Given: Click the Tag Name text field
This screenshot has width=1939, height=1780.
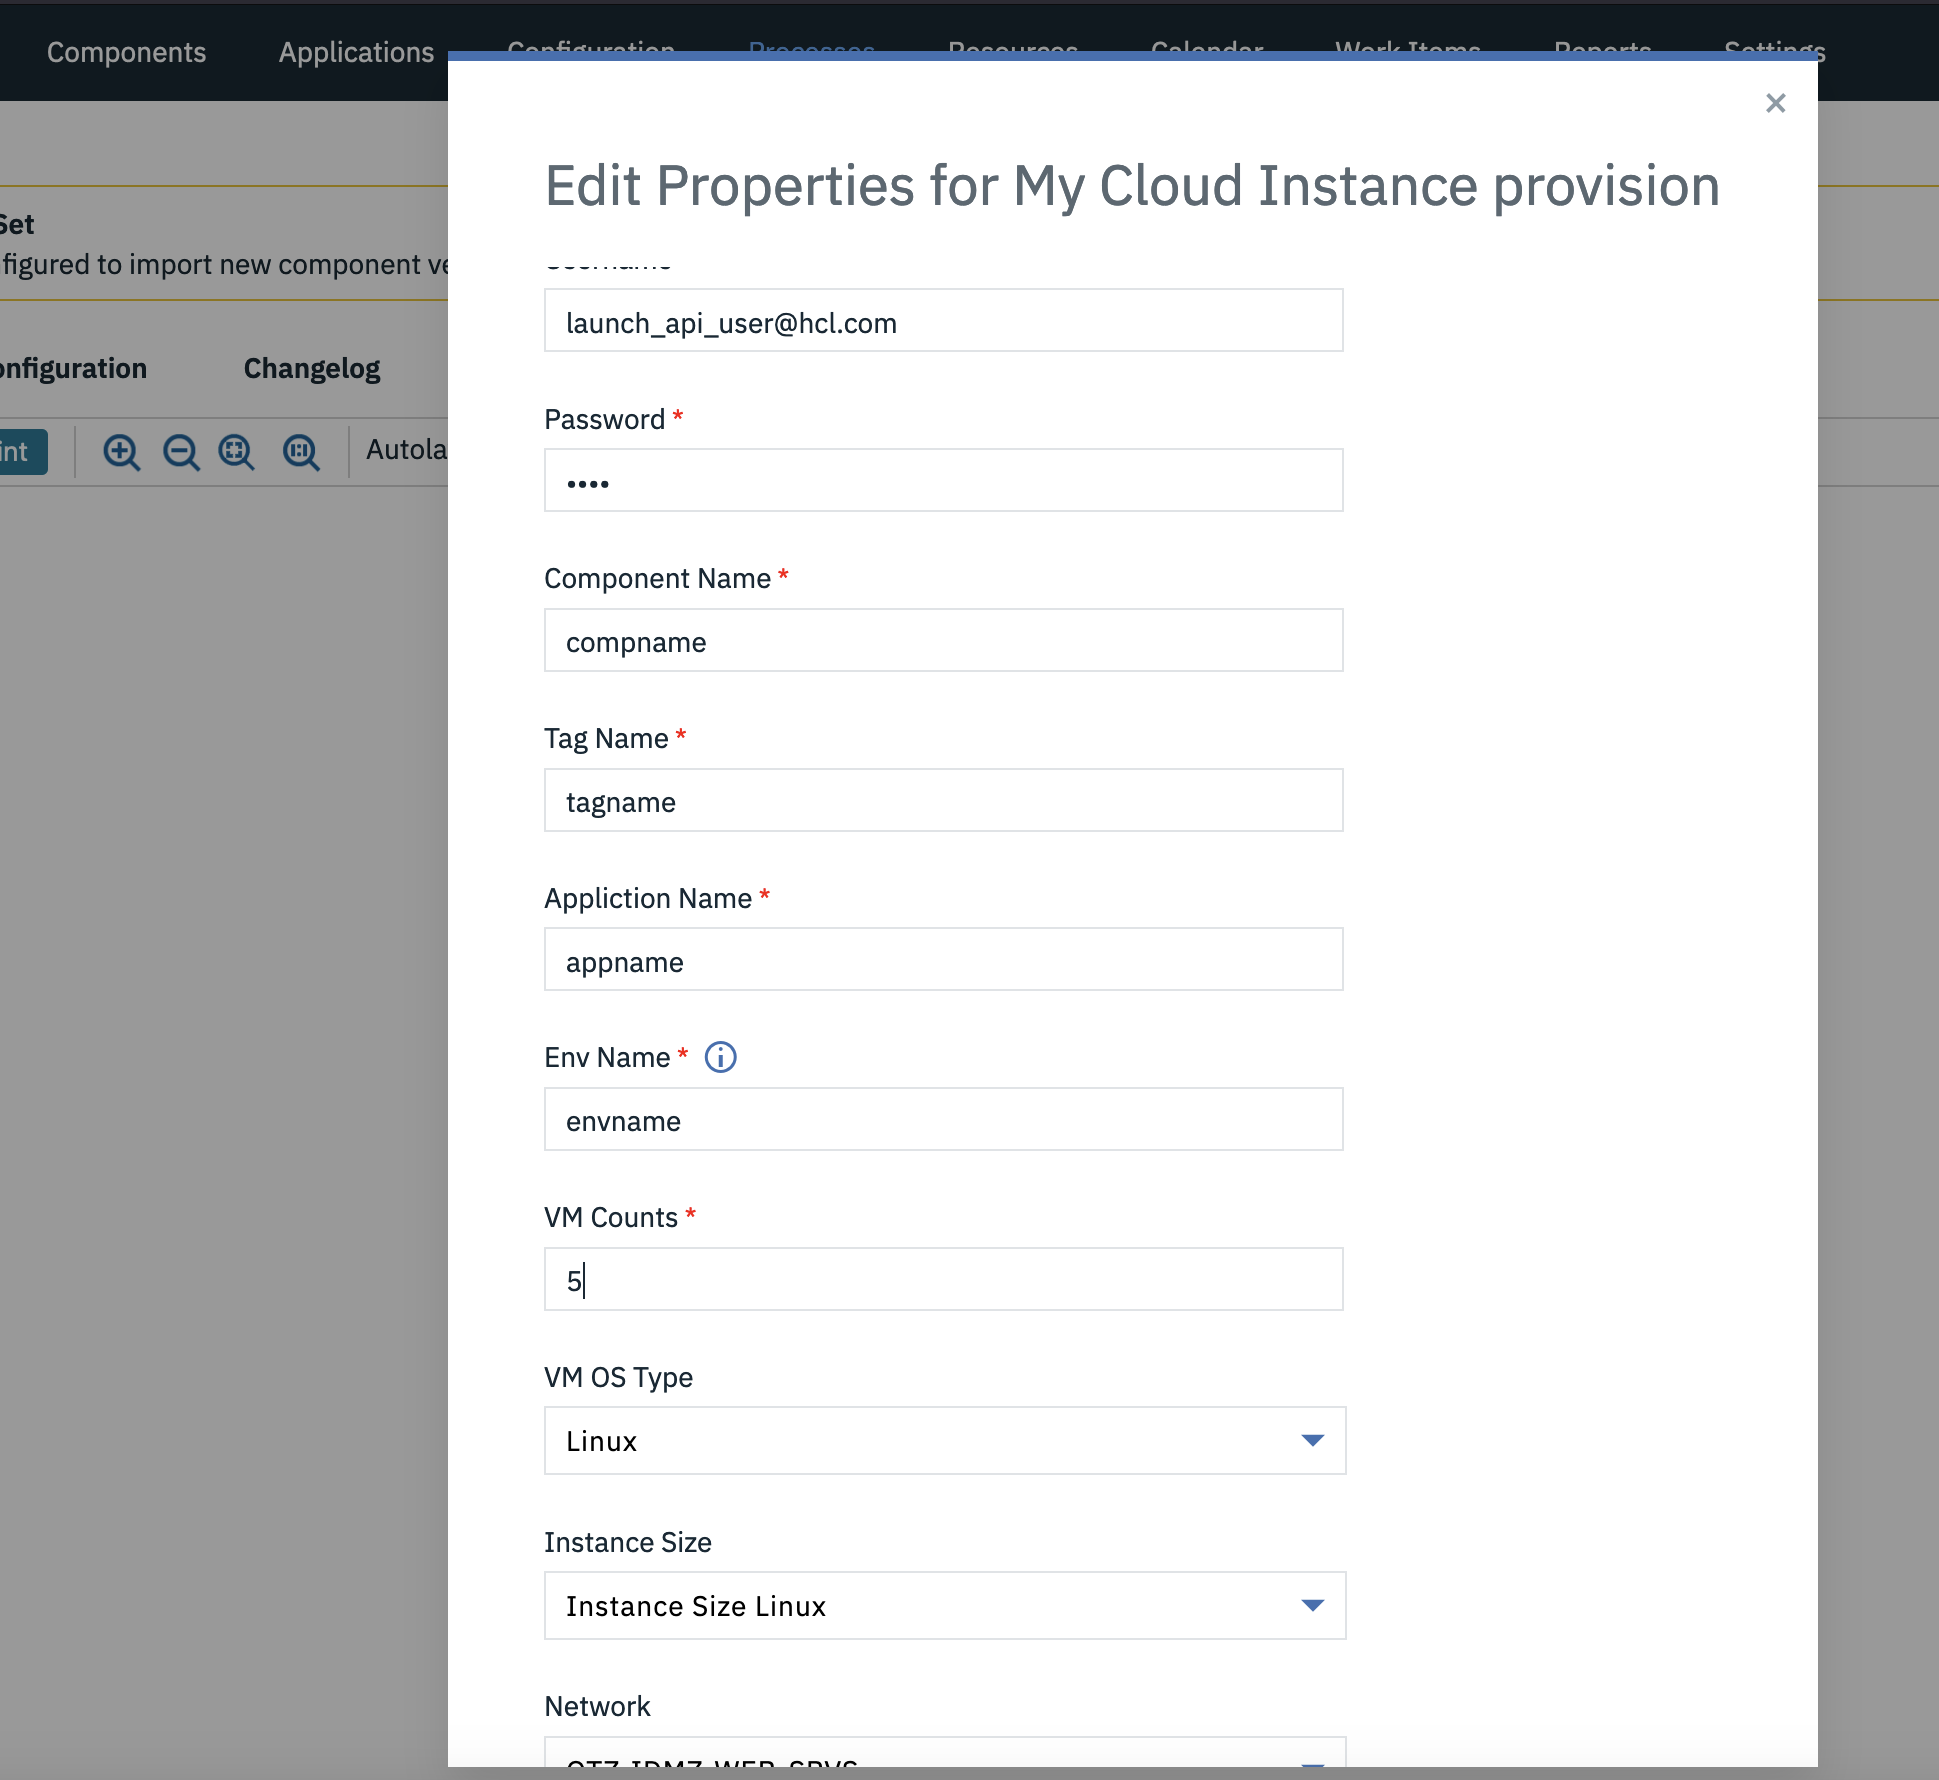Looking at the screenshot, I should pyautogui.click(x=942, y=801).
